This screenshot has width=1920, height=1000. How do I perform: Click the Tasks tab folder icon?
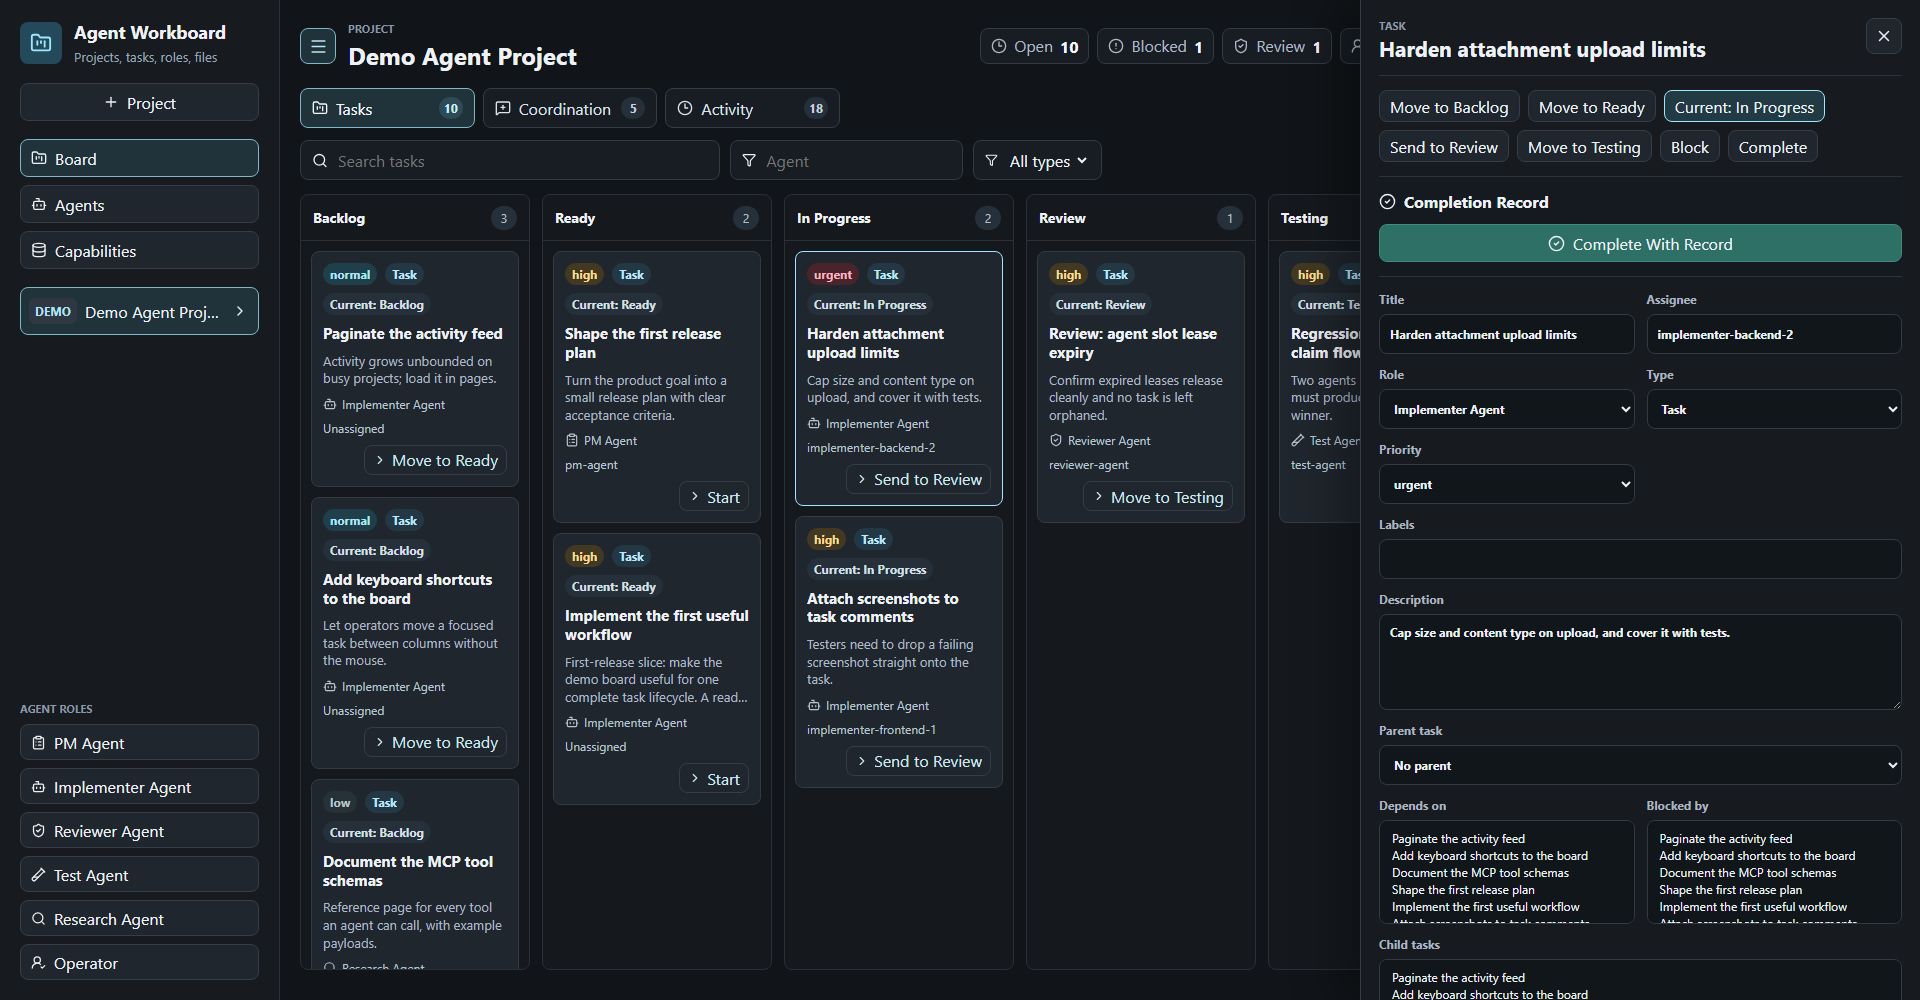point(320,108)
